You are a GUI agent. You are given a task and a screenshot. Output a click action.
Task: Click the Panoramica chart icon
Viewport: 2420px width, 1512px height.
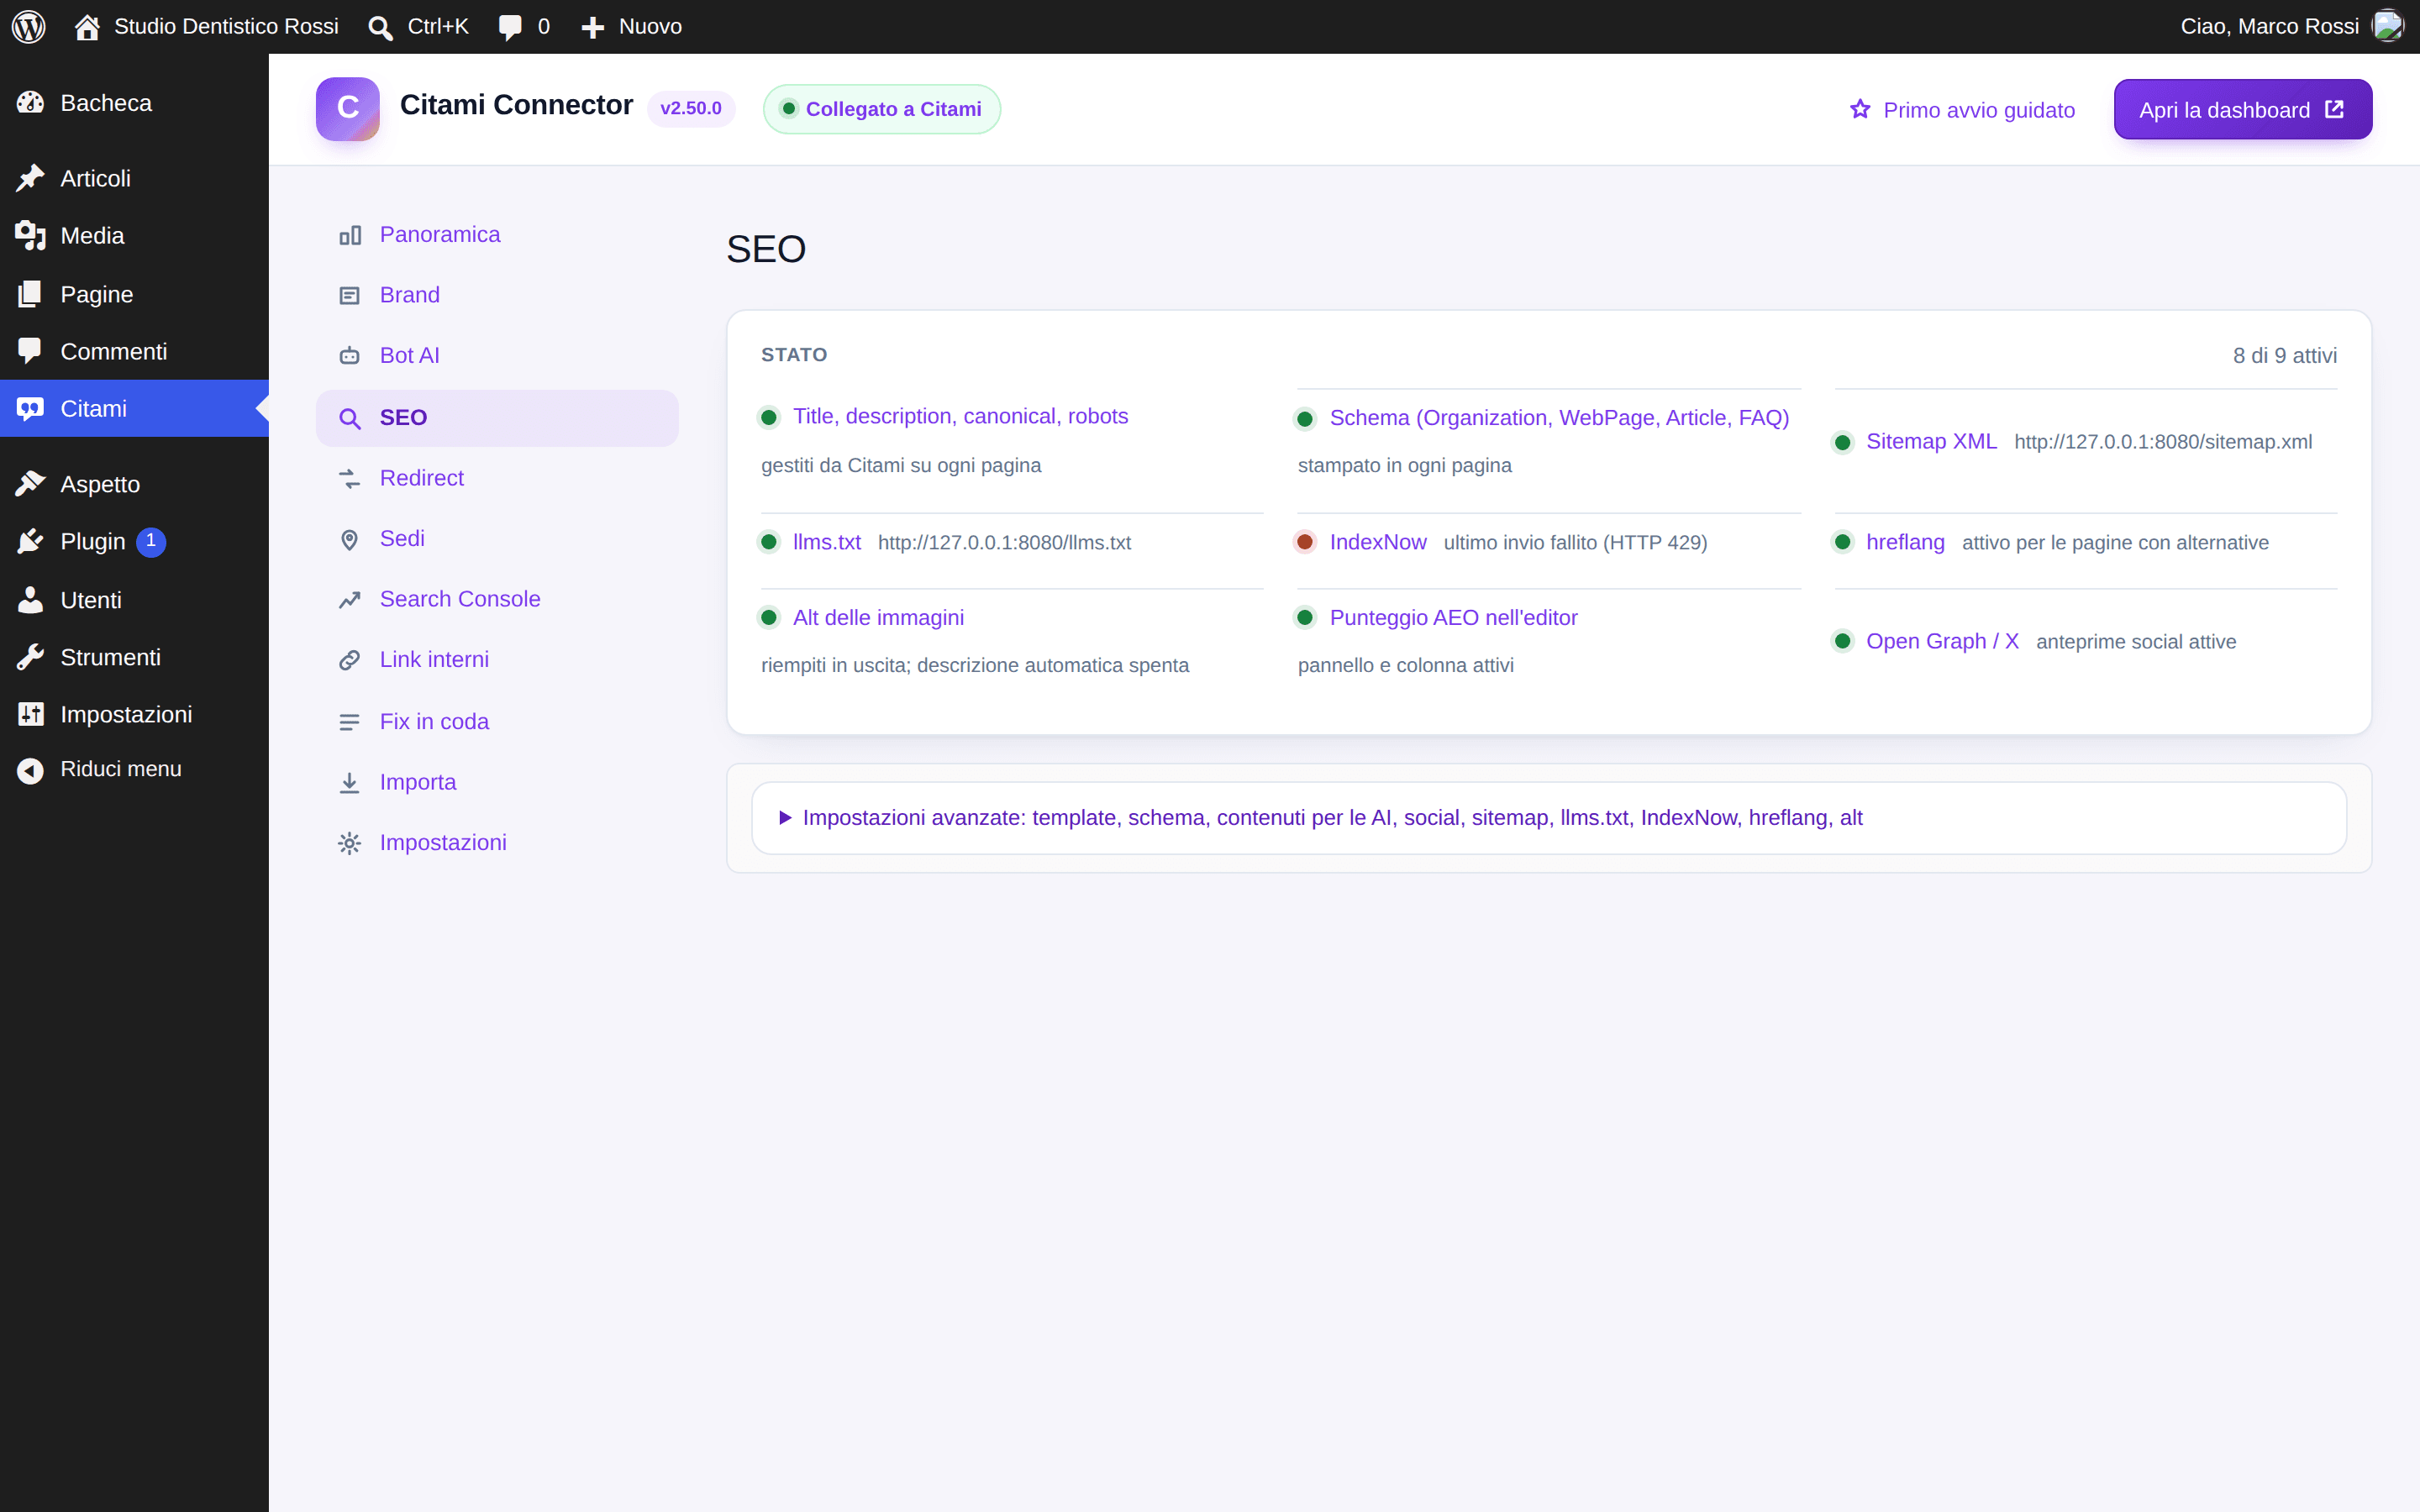pyautogui.click(x=350, y=235)
